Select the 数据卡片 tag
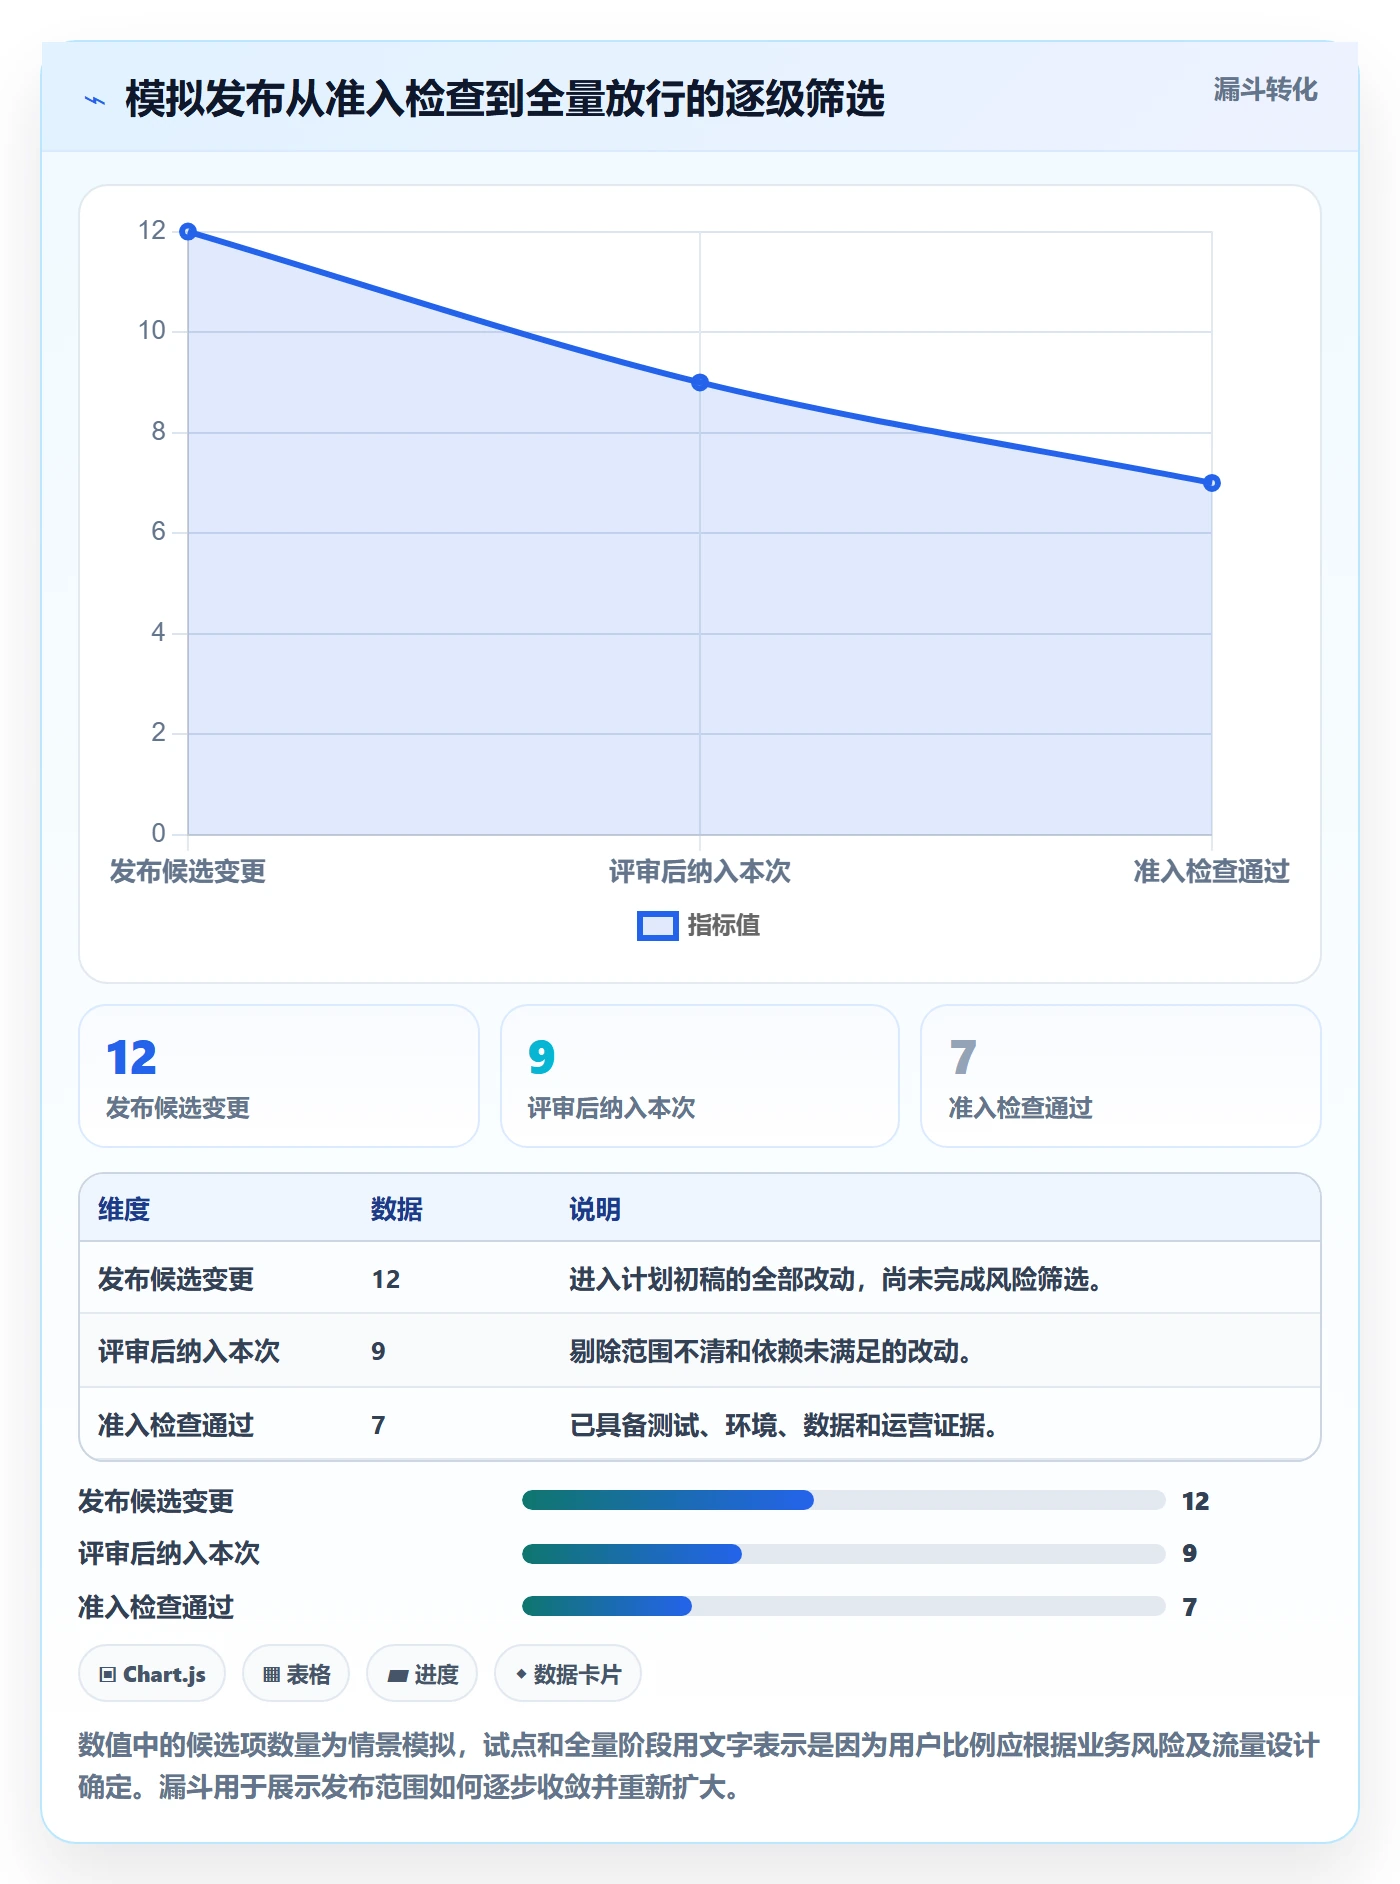This screenshot has width=1400, height=1884. (568, 1674)
